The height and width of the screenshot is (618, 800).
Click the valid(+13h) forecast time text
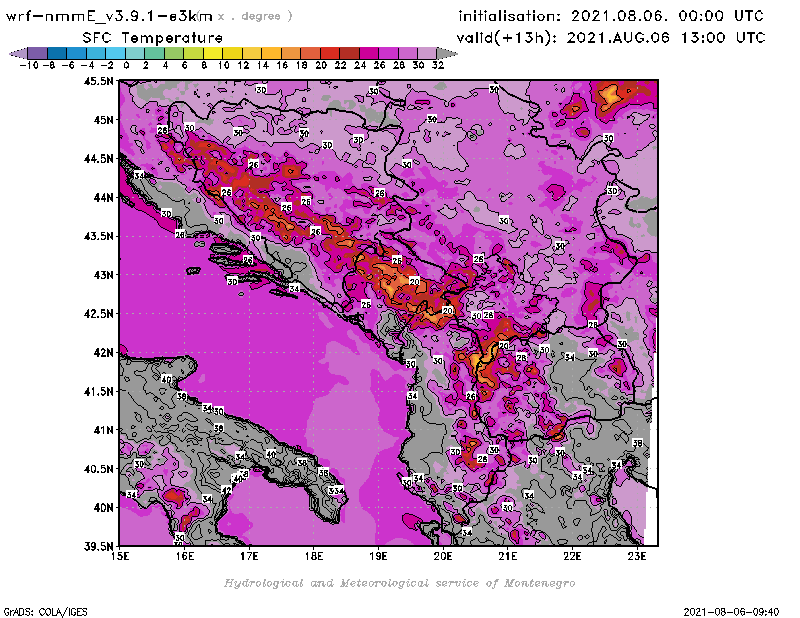tap(611, 37)
